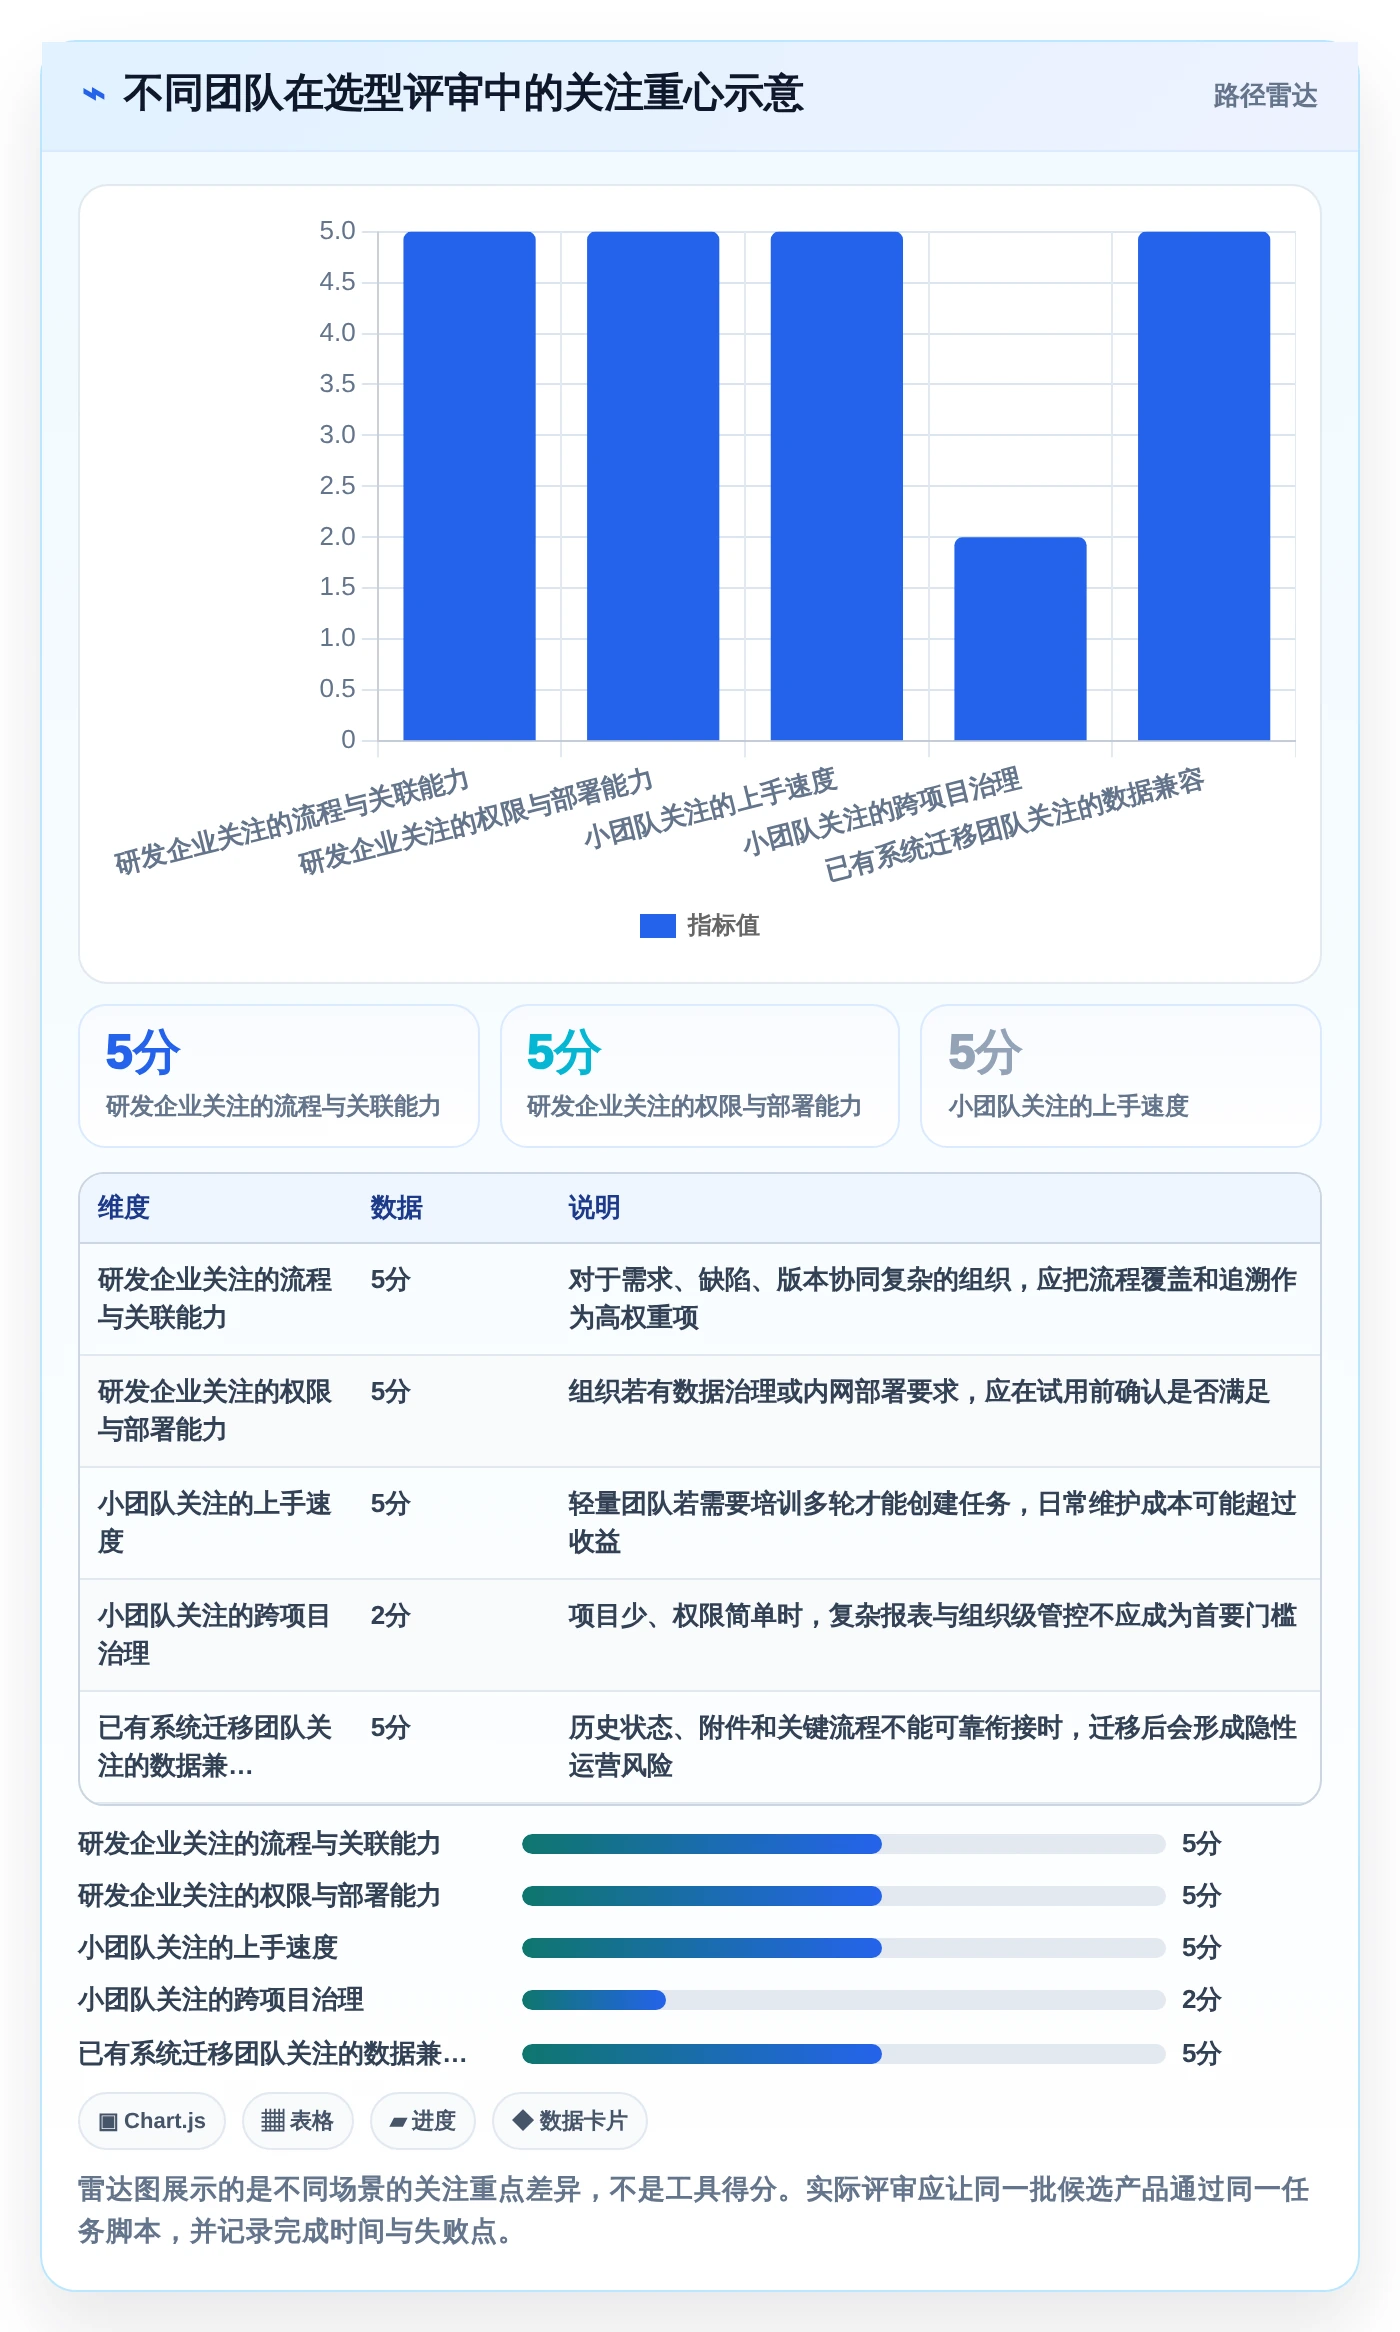Click the bar for 研发企业关注的流程与关联能力
The width and height of the screenshot is (1400, 2332).
[469, 486]
